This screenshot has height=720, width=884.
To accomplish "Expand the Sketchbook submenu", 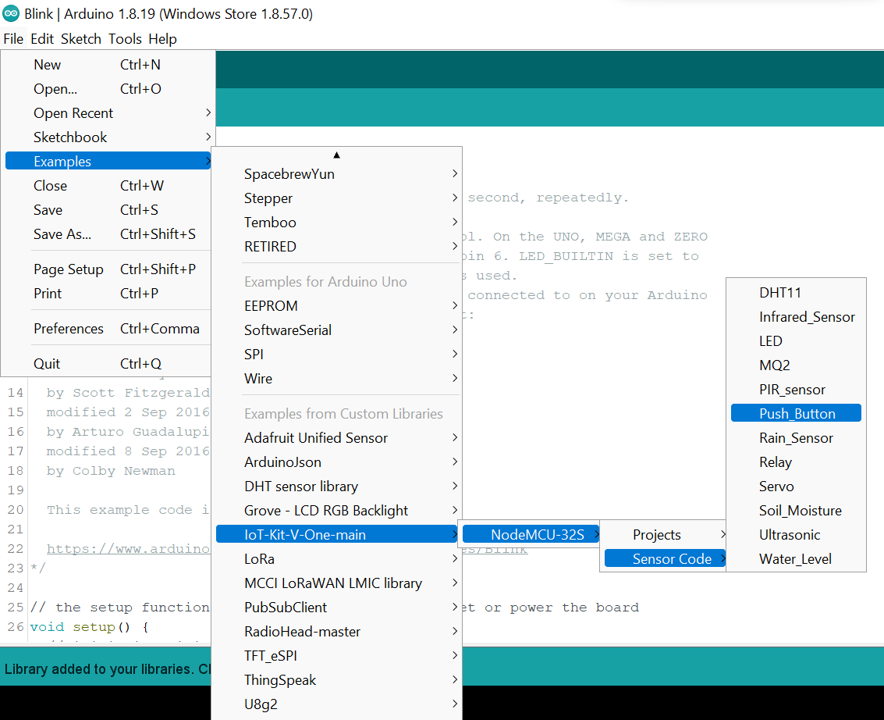I will point(108,137).
